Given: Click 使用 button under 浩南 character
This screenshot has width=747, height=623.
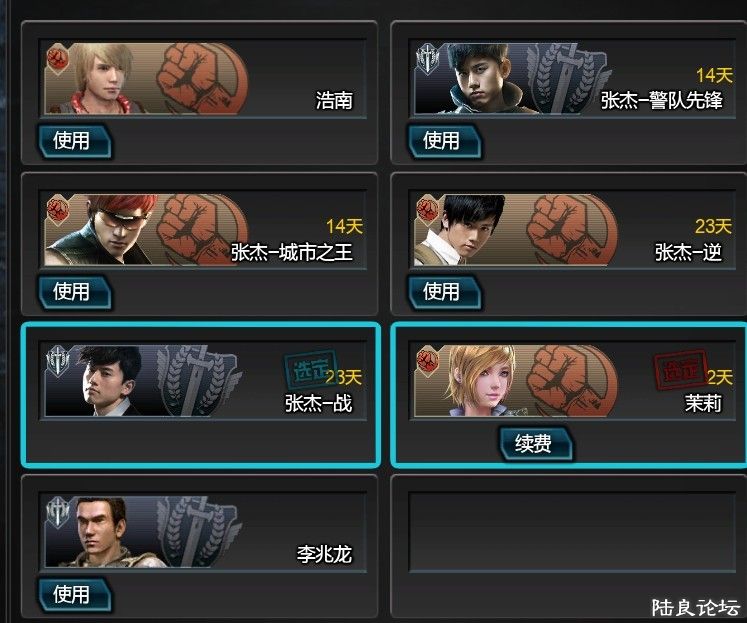Looking at the screenshot, I should [75, 141].
